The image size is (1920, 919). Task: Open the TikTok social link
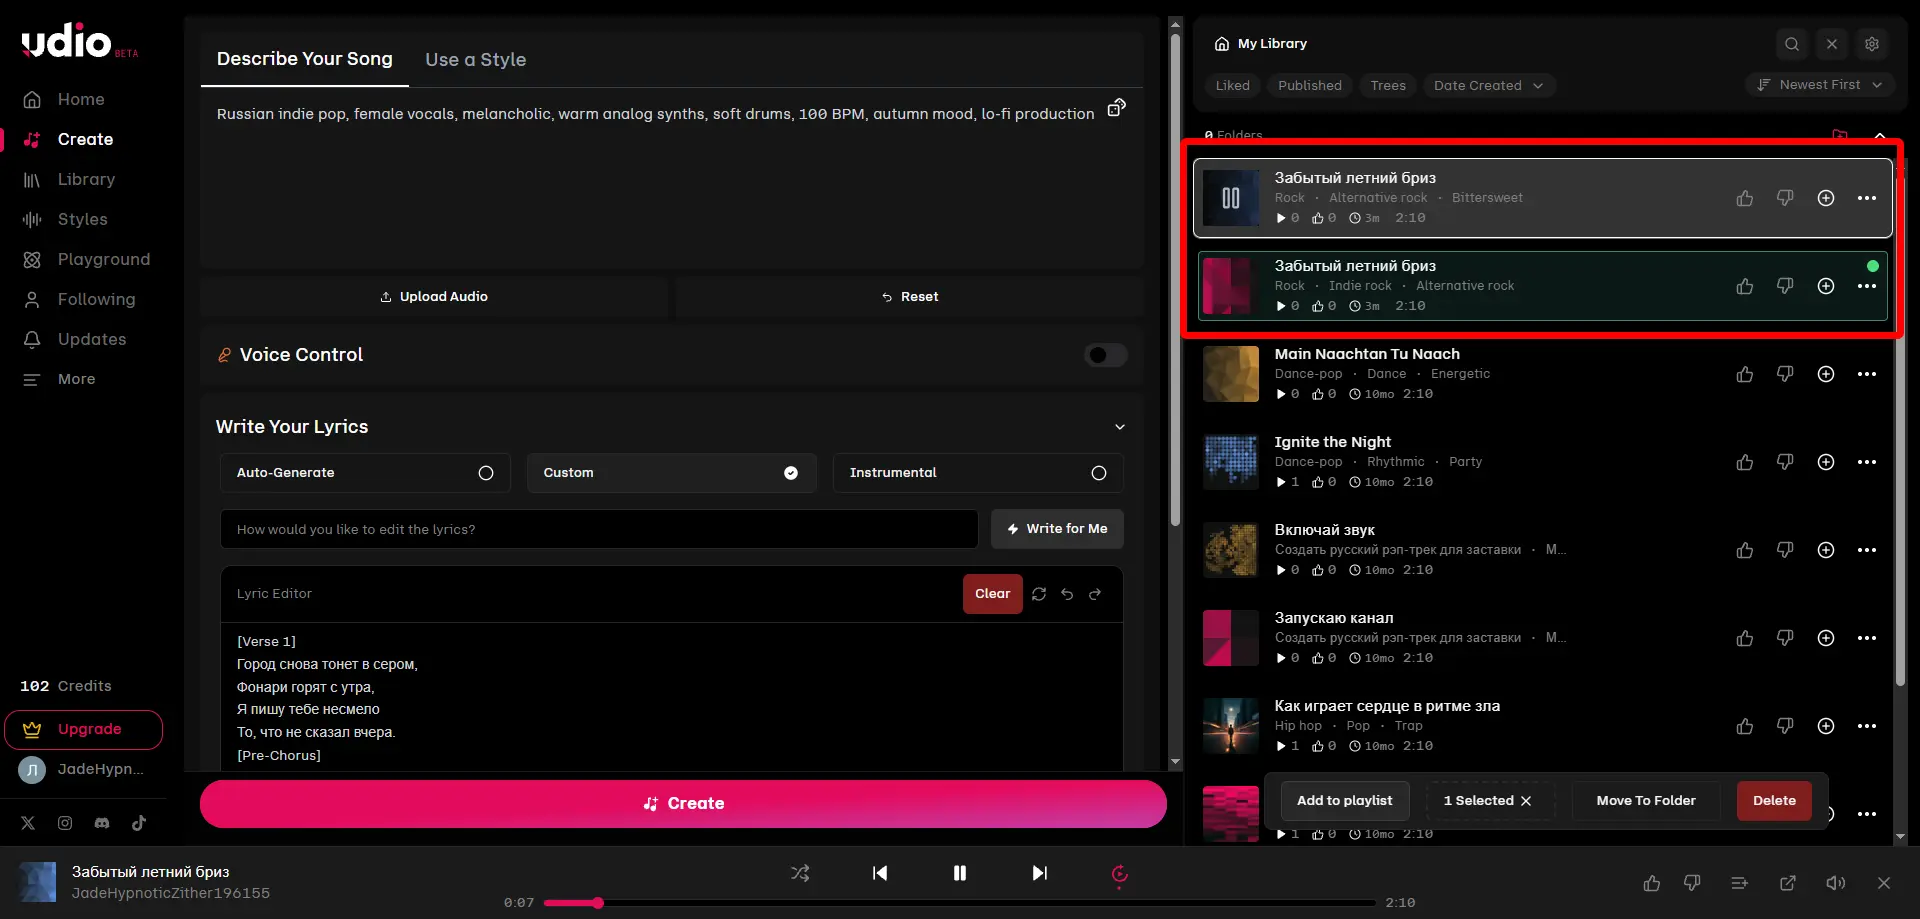pos(139,823)
